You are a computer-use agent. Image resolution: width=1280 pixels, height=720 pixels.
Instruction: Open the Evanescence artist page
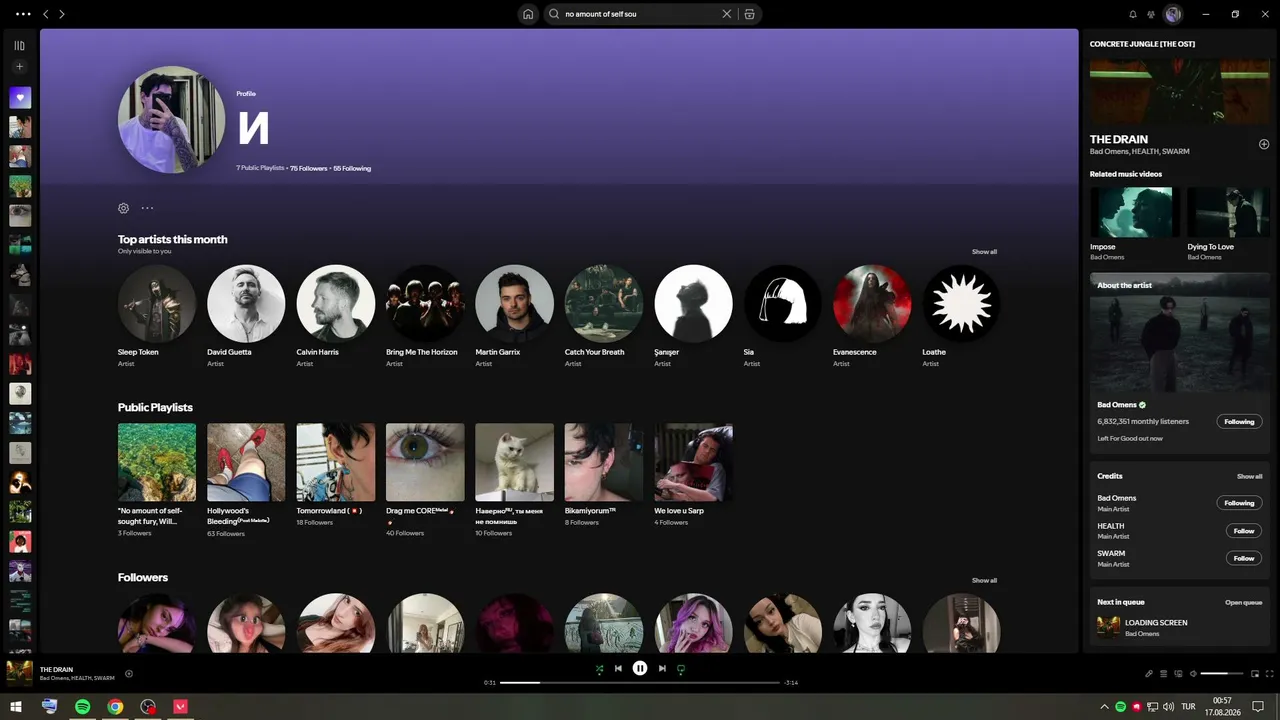872,316
